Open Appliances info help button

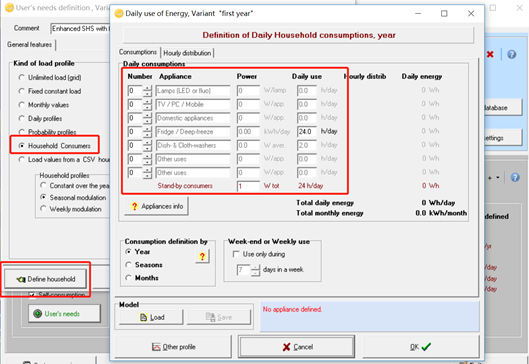tap(157, 206)
